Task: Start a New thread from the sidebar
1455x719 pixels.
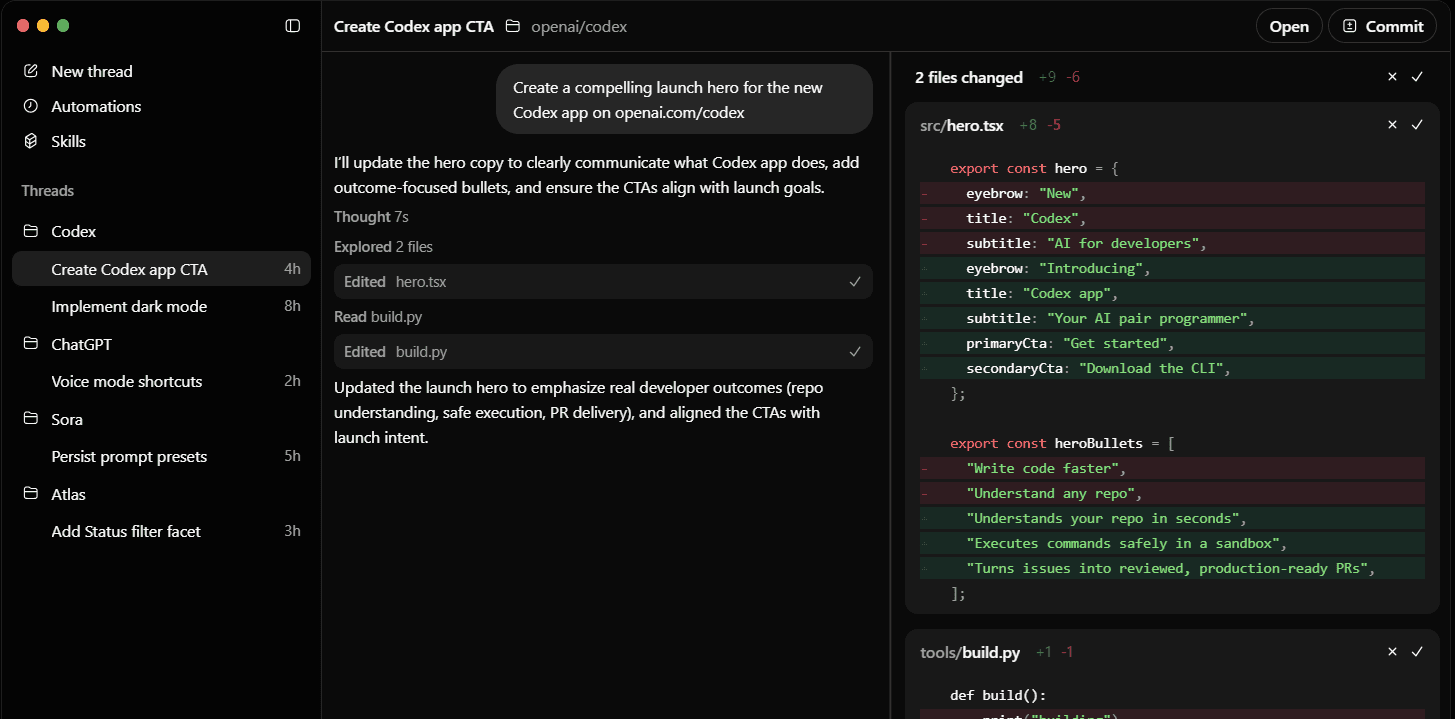Action: click(91, 71)
